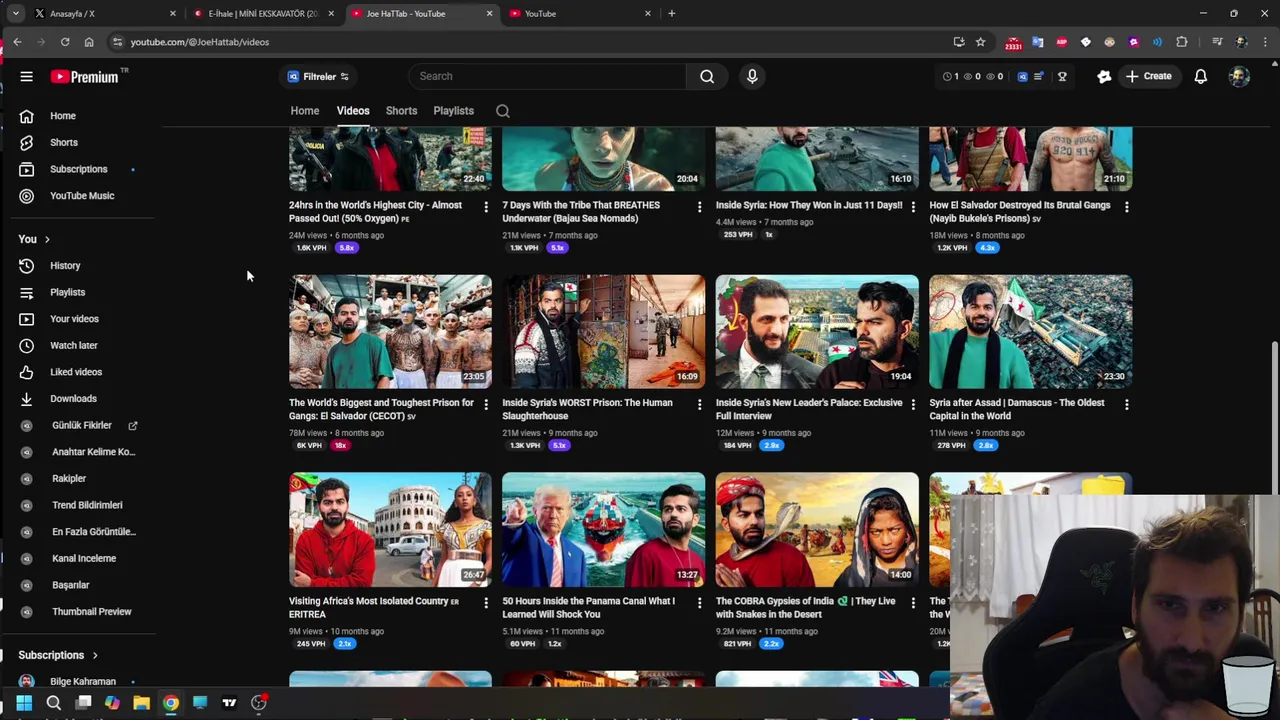1280x720 pixels.
Task: Open more actions for the Panama Canal video
Action: pyautogui.click(x=699, y=603)
